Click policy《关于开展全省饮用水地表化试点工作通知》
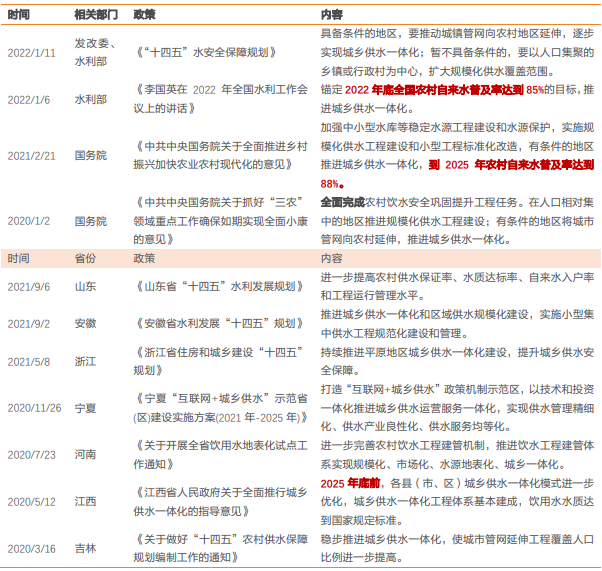Viewport: 602px width, 571px height. [x=221, y=455]
